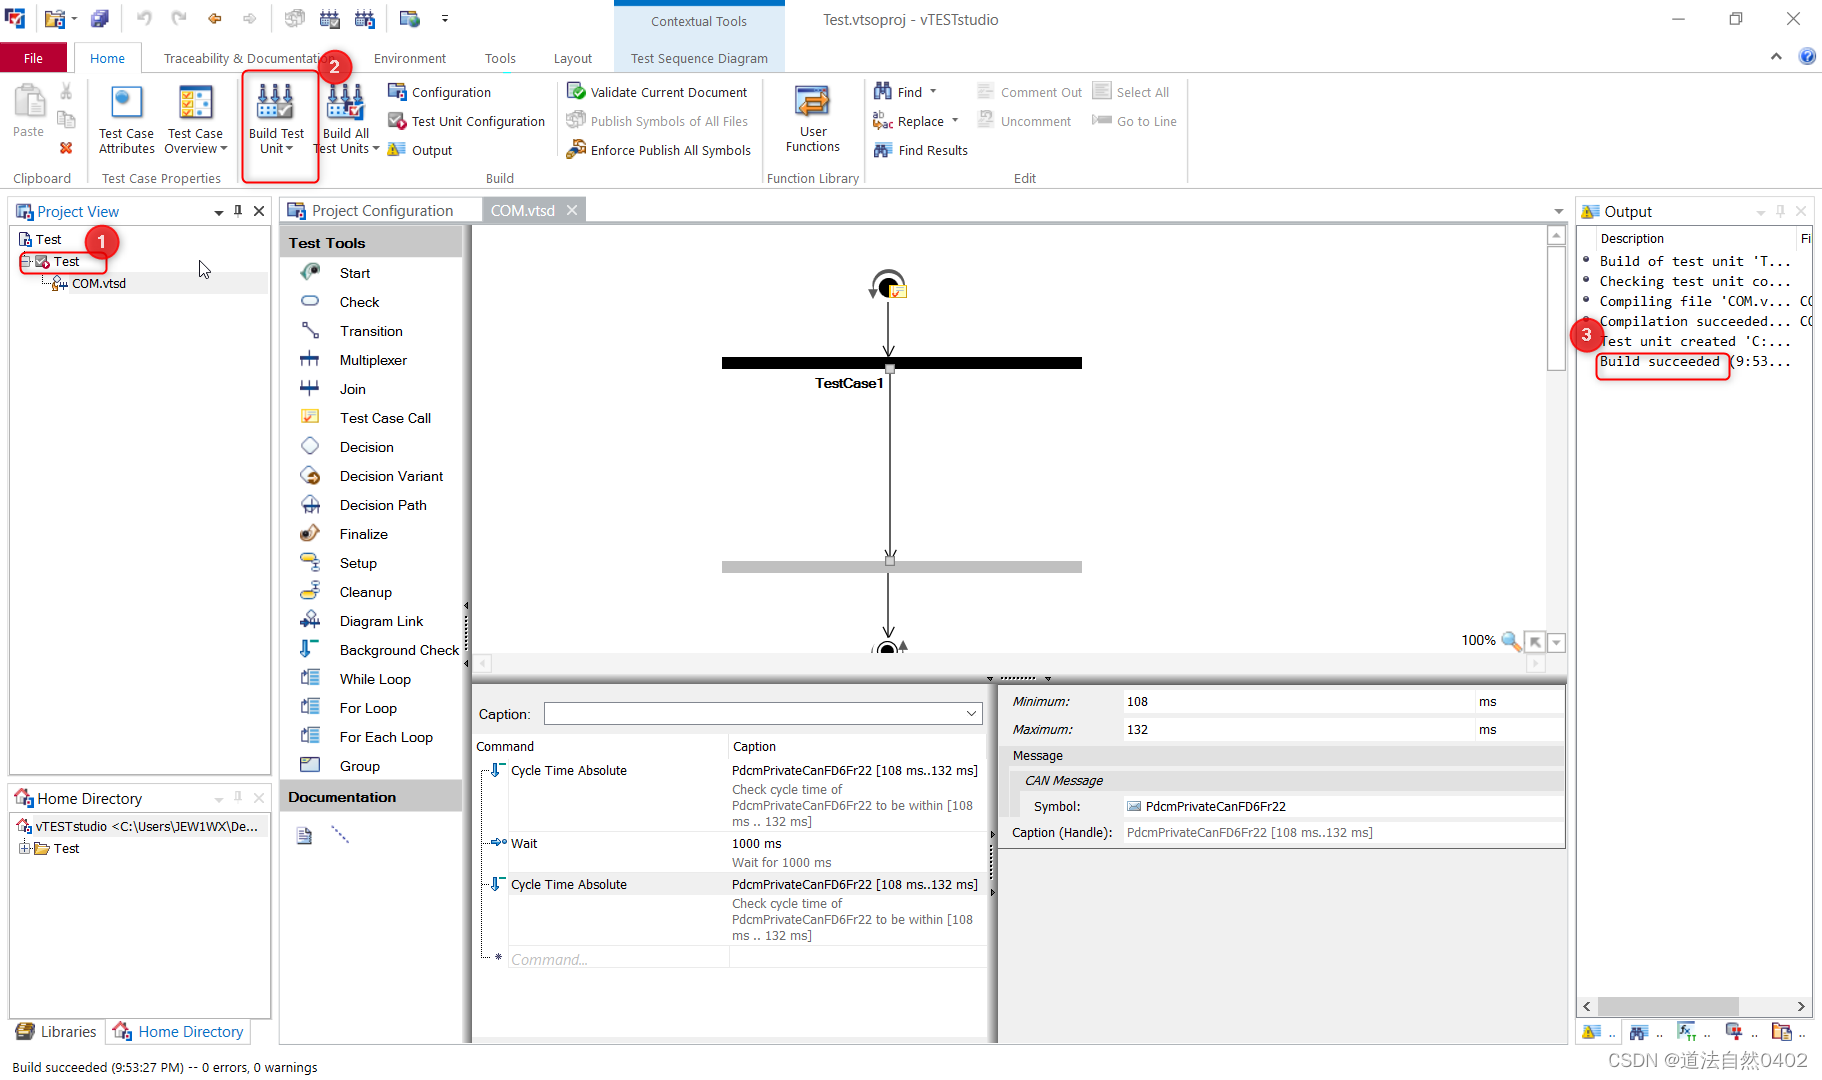Screen dimensions: 1822x1080
Task: Switch to the Environment ribbon tab
Action: tap(409, 58)
